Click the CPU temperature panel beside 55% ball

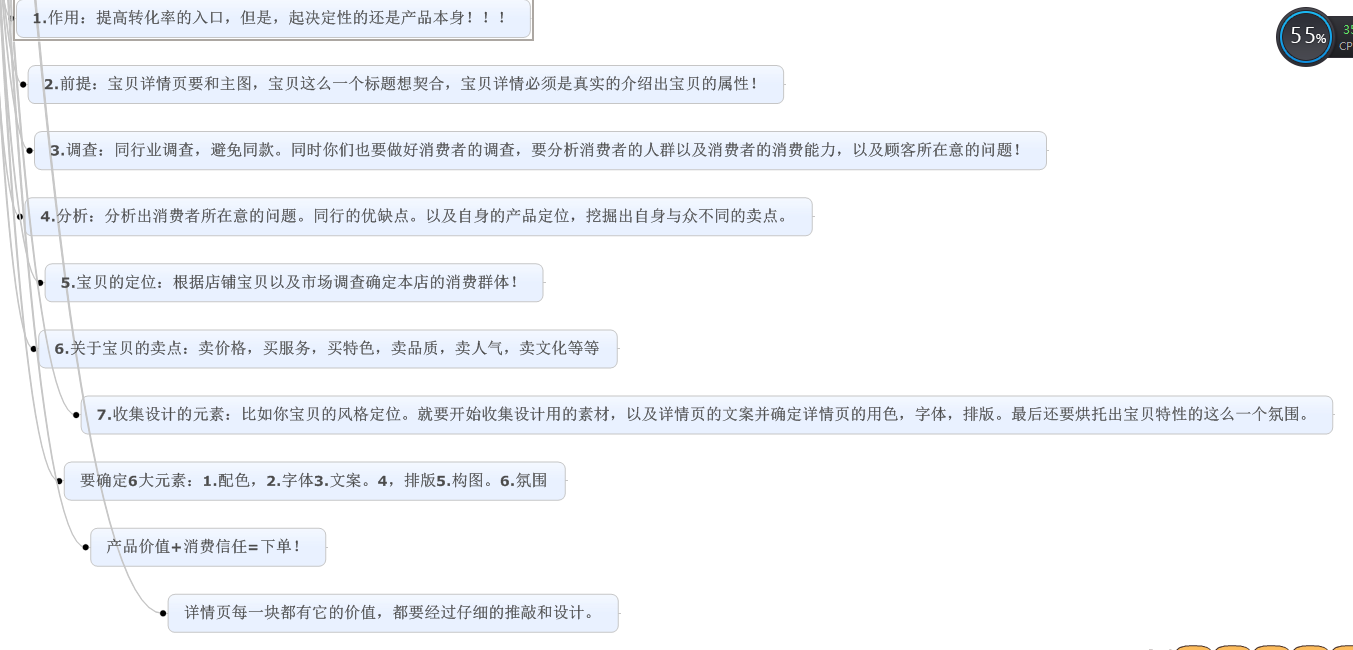[1344, 37]
